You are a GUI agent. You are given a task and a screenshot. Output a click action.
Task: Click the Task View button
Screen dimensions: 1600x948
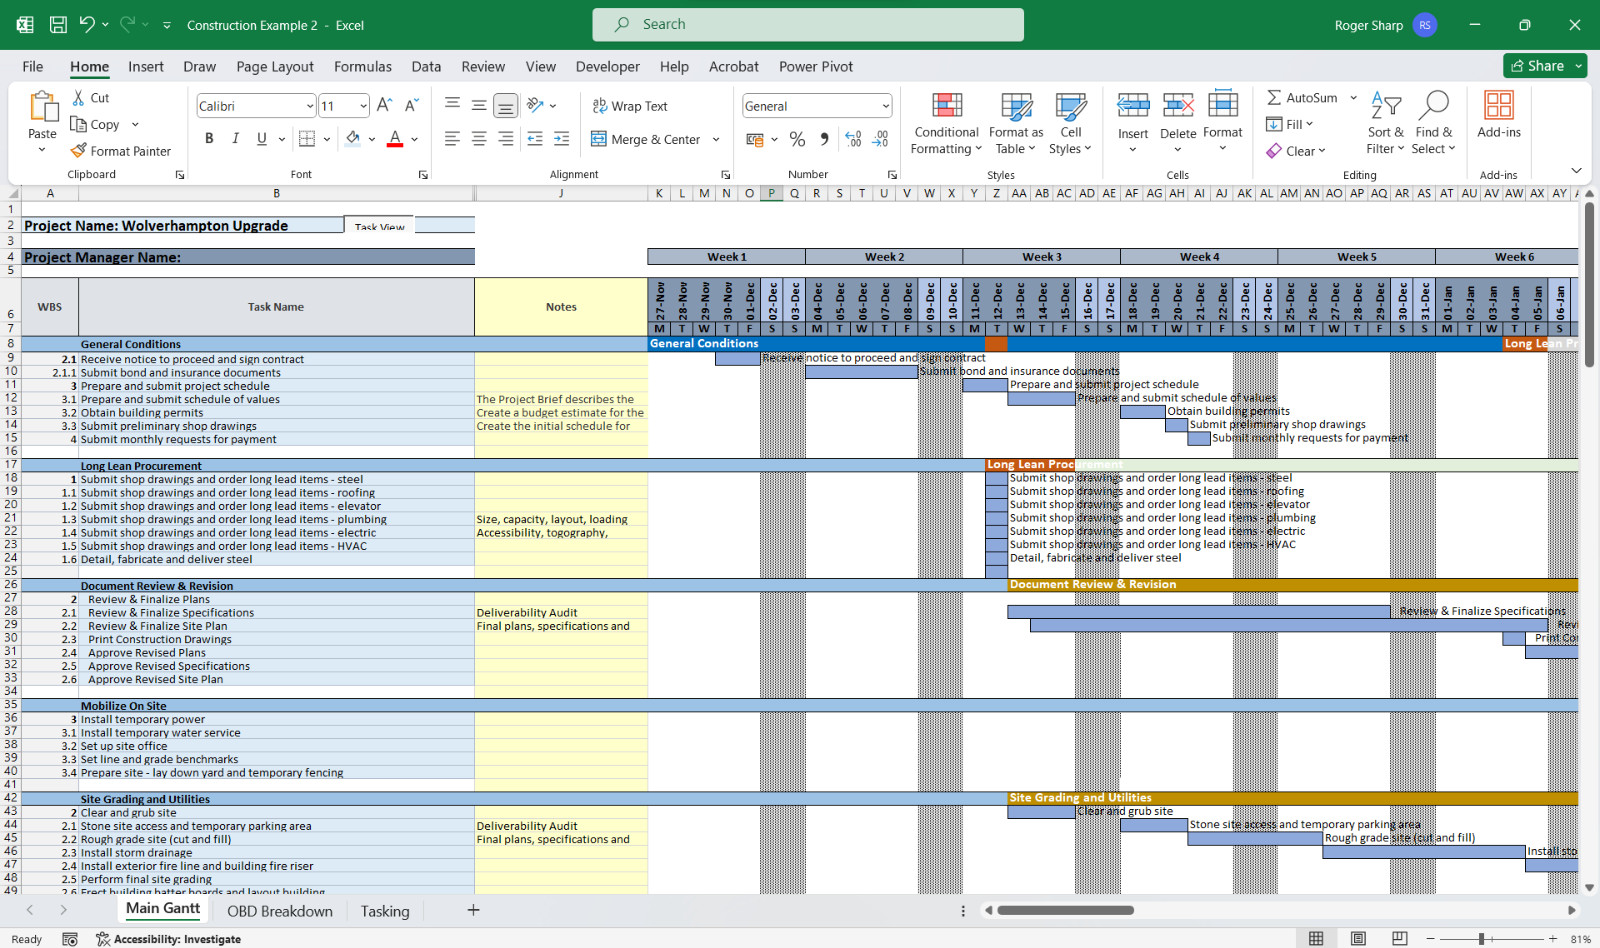[380, 225]
